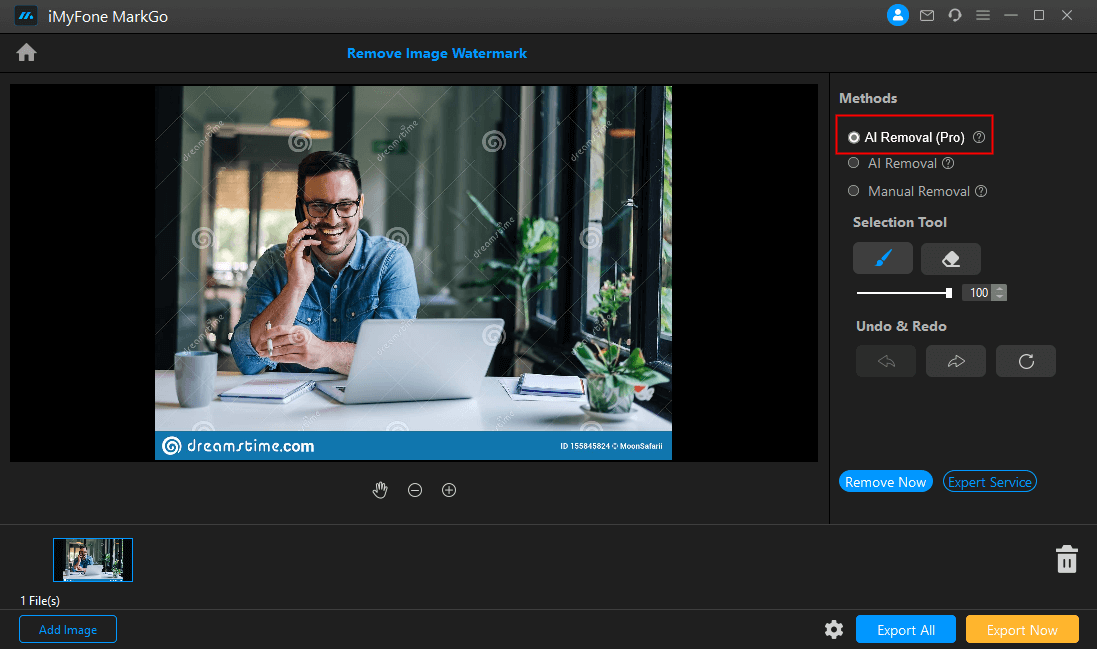Open the user account profile

[898, 15]
